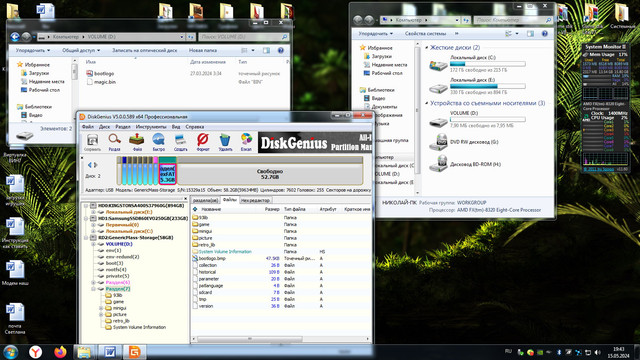Collapse the HD0 Kingston disk node
Screen dimensions: 640x360
[x=87, y=206]
